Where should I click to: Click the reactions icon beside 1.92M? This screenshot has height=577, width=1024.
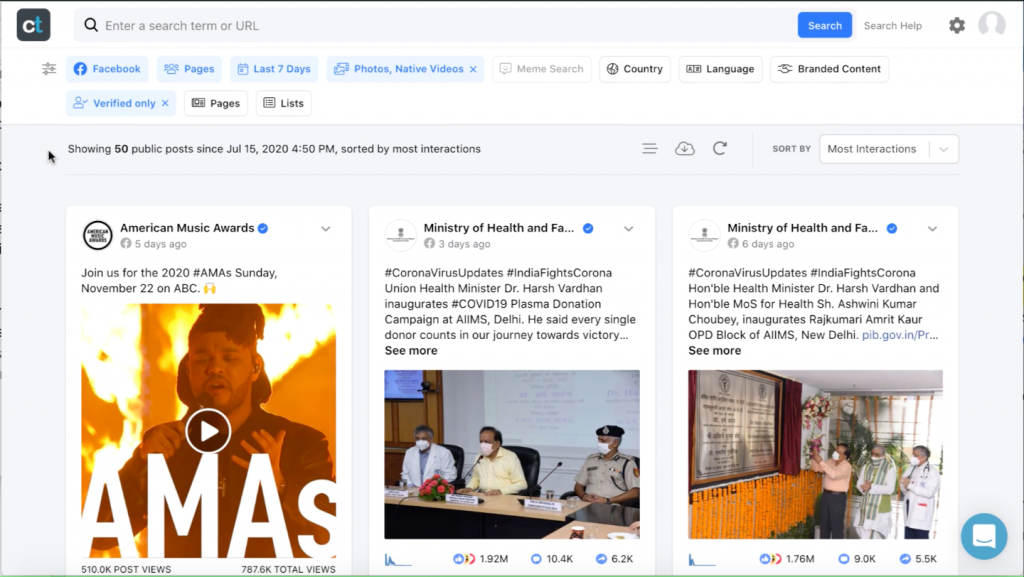pyautogui.click(x=464, y=559)
